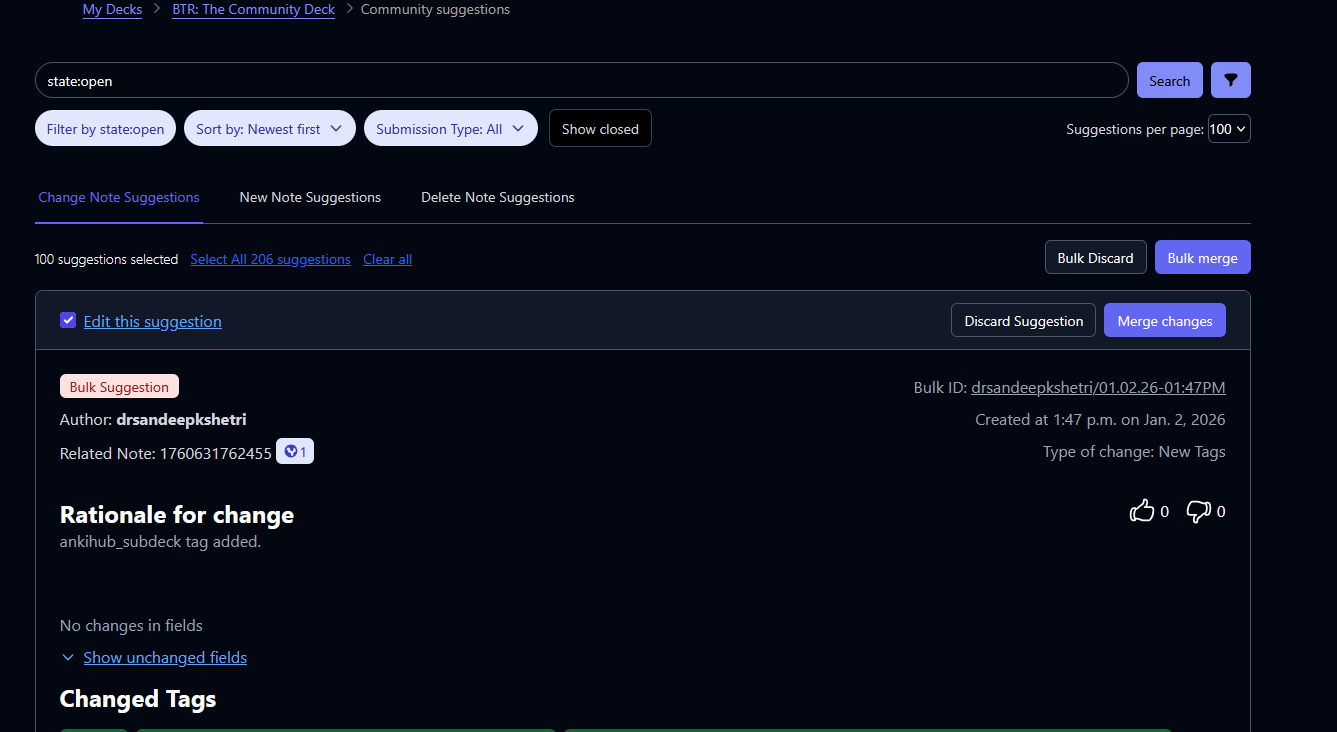Click the filter funnel icon button
Image resolution: width=1337 pixels, height=732 pixels.
tap(1230, 80)
